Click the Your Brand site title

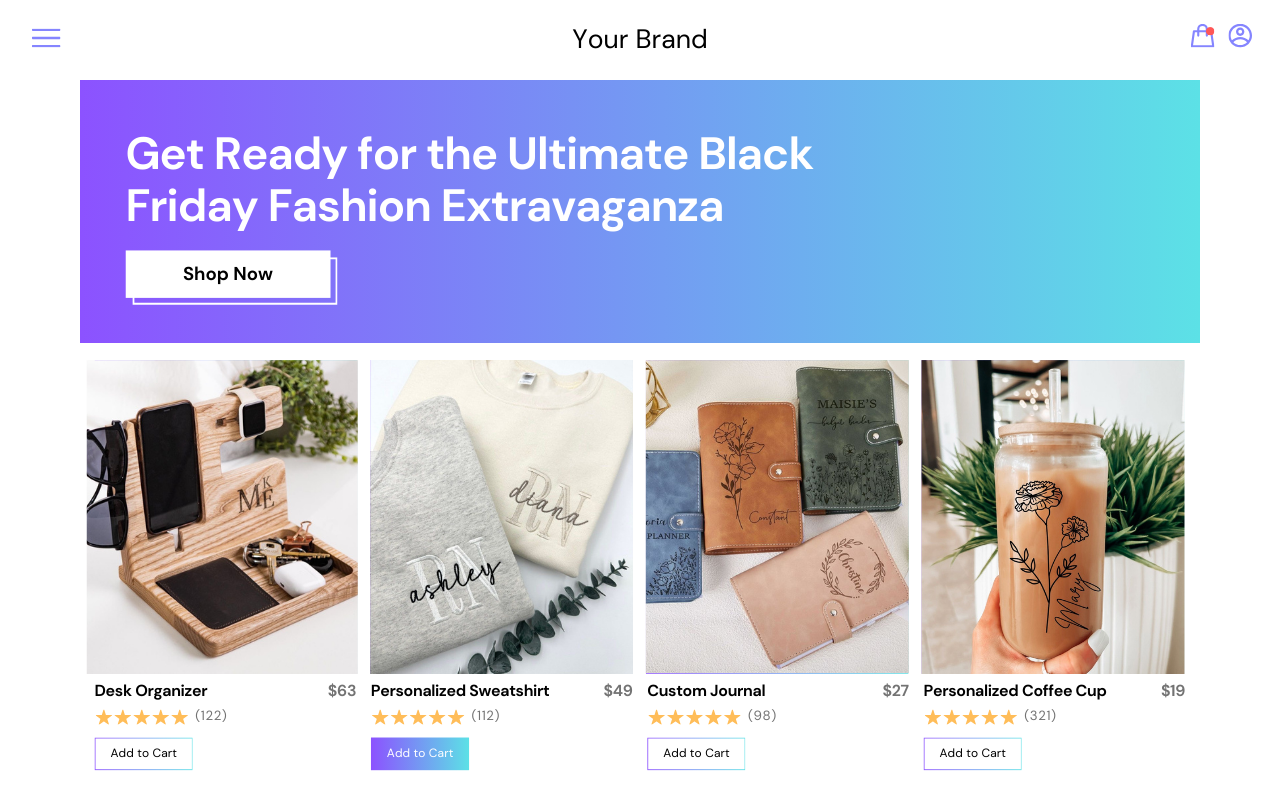(x=640, y=39)
